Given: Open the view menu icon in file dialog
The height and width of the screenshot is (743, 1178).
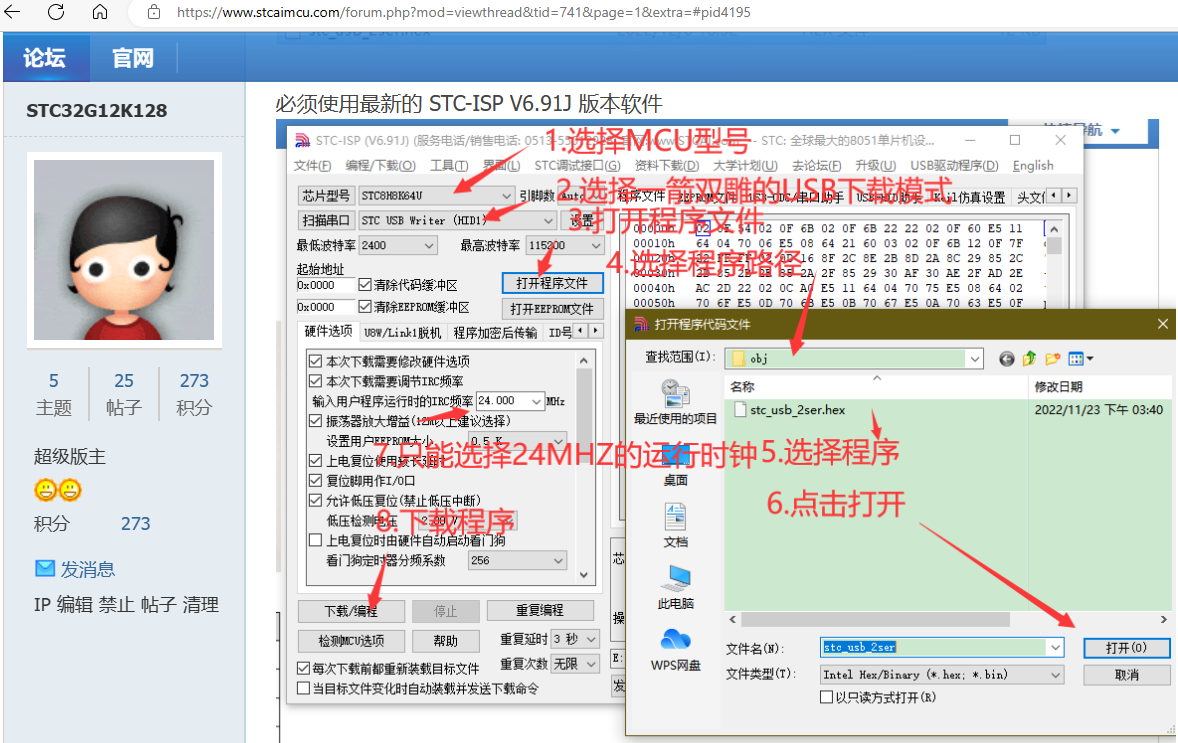Looking at the screenshot, I should [1080, 359].
